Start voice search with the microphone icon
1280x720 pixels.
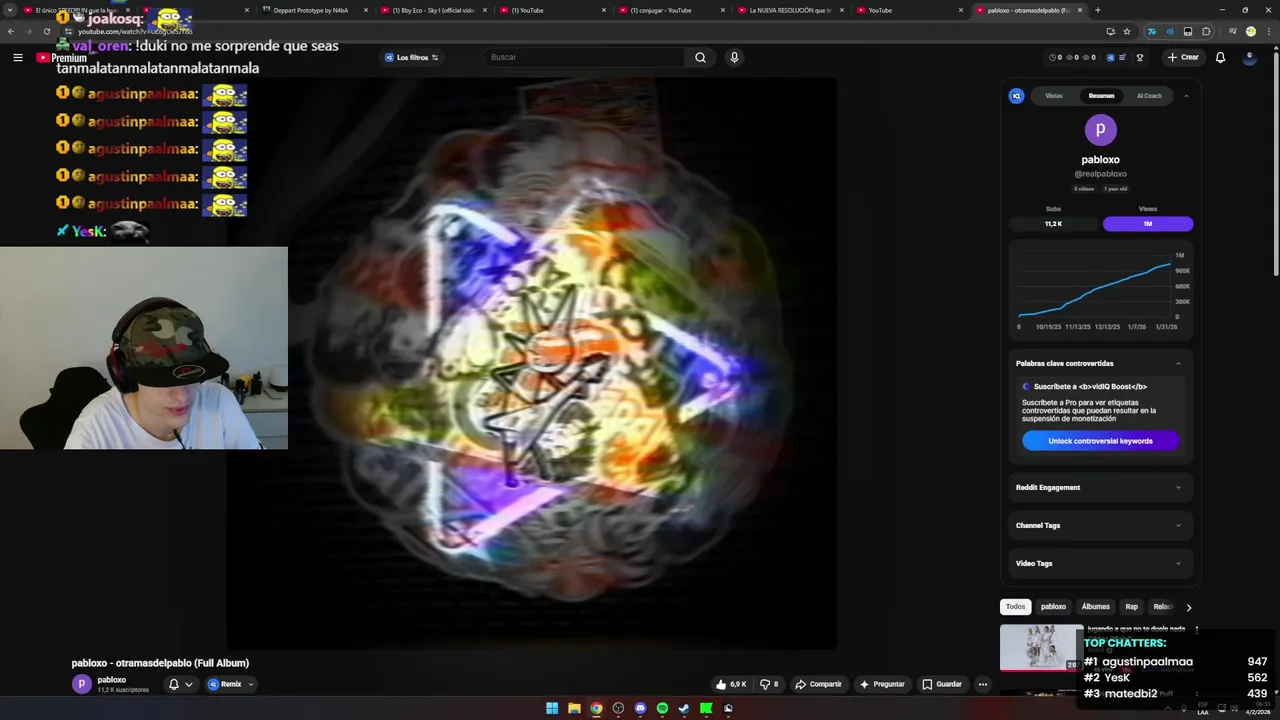tap(734, 57)
